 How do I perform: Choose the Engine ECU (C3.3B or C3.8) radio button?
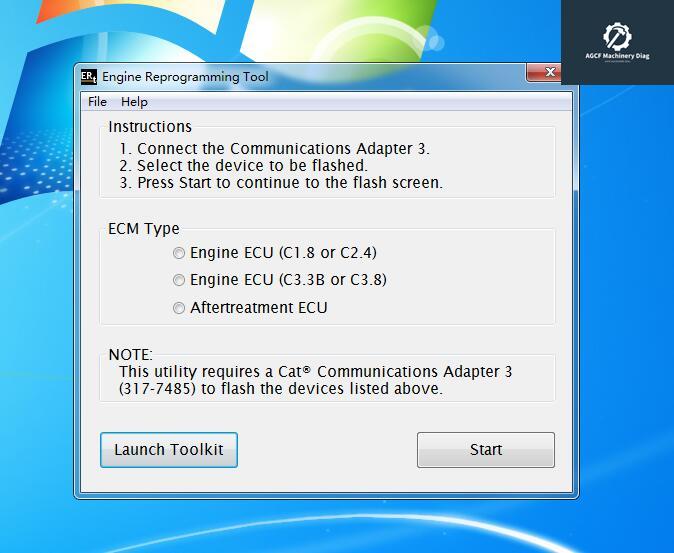pyautogui.click(x=179, y=280)
